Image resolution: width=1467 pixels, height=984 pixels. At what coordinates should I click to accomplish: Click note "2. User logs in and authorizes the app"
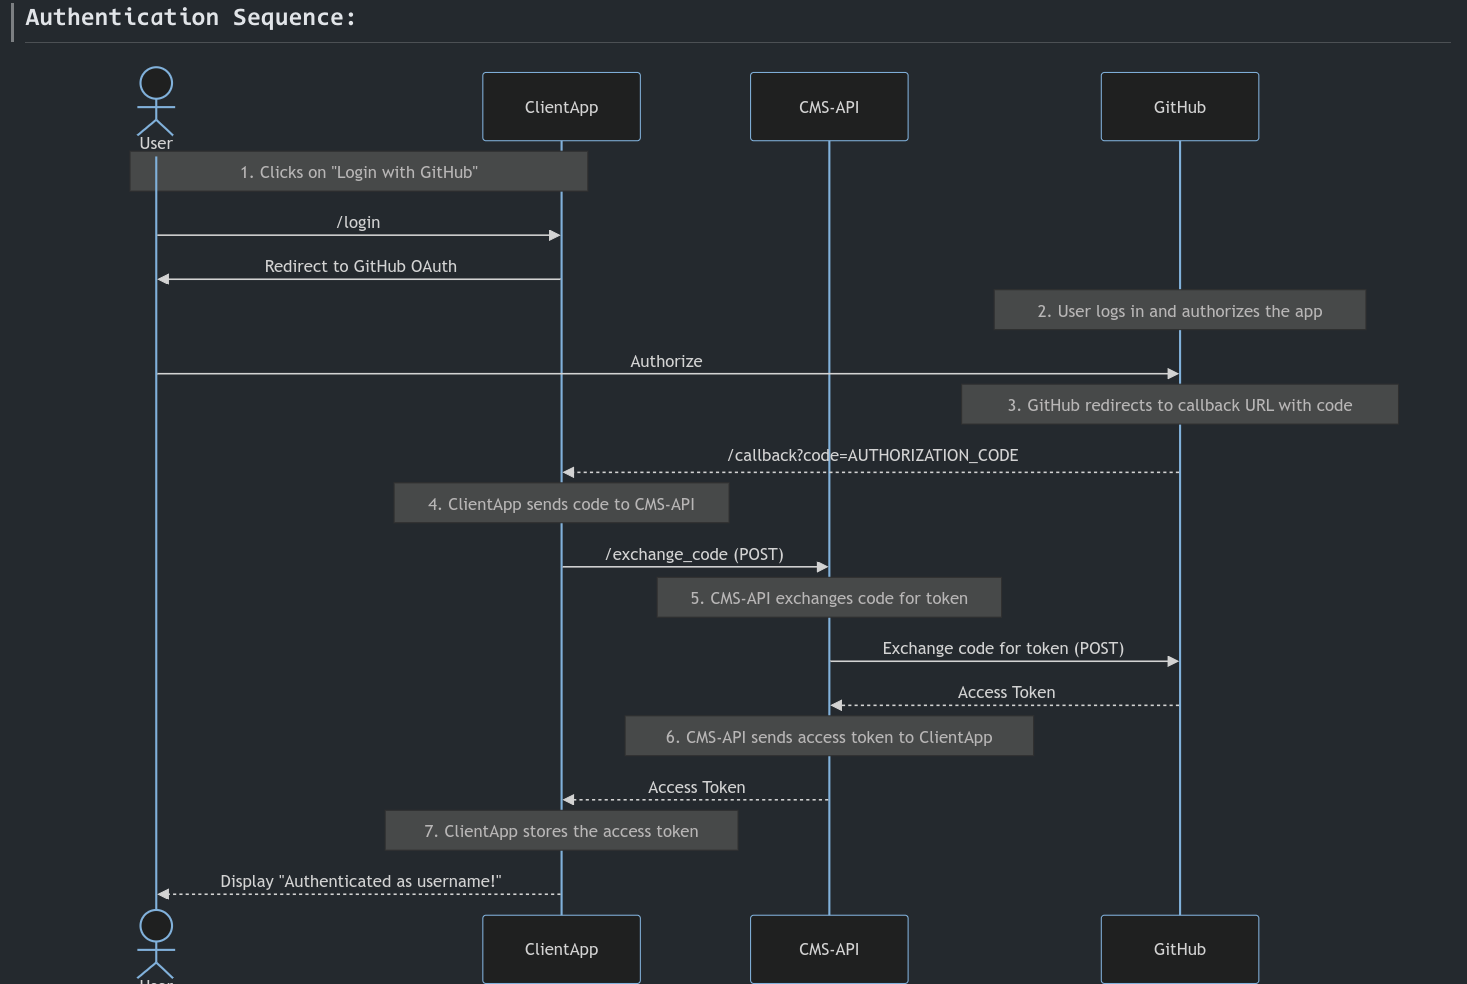tap(1180, 310)
